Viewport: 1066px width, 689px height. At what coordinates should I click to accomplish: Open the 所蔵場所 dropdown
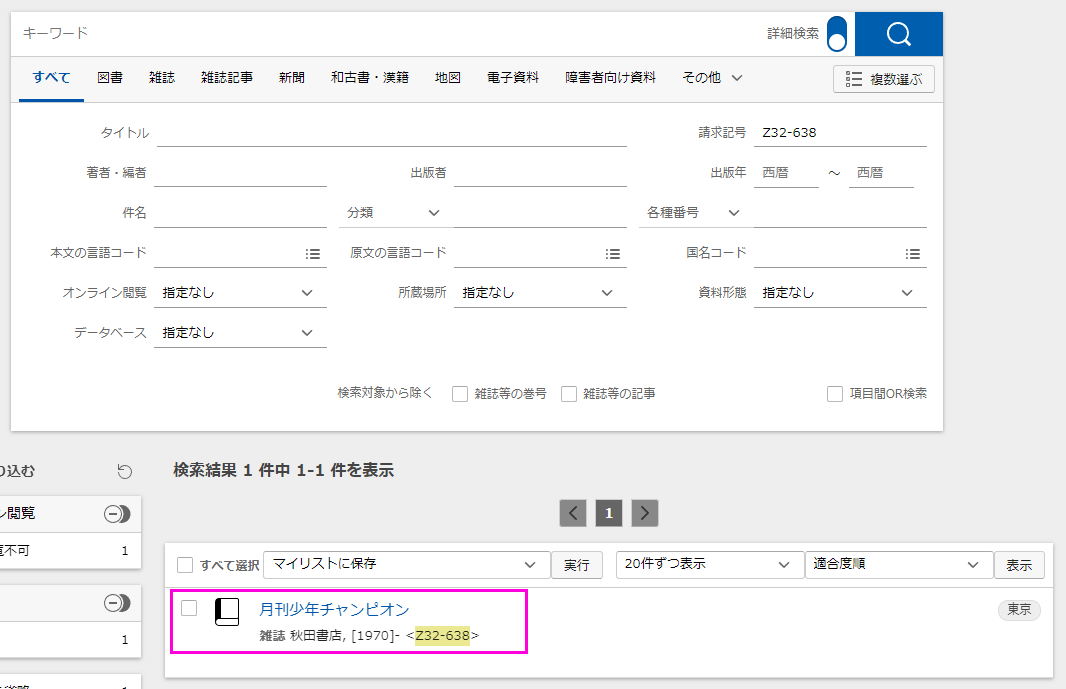click(540, 293)
